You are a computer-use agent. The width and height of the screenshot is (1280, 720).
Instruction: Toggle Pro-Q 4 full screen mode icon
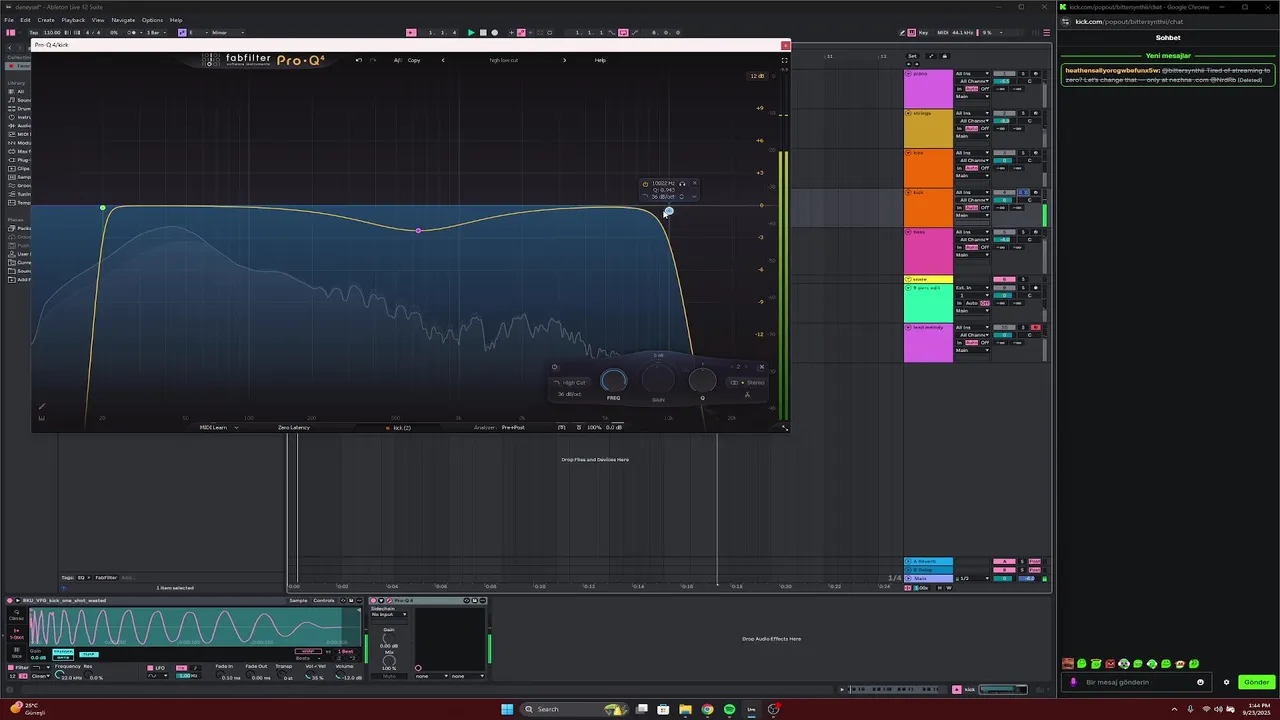(x=784, y=60)
